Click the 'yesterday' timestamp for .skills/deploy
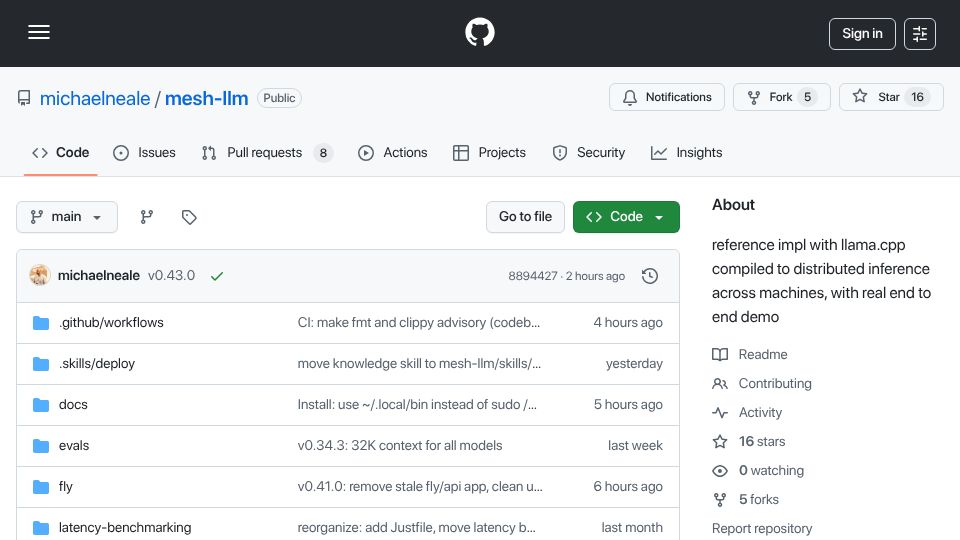This screenshot has width=960, height=540. (634, 364)
